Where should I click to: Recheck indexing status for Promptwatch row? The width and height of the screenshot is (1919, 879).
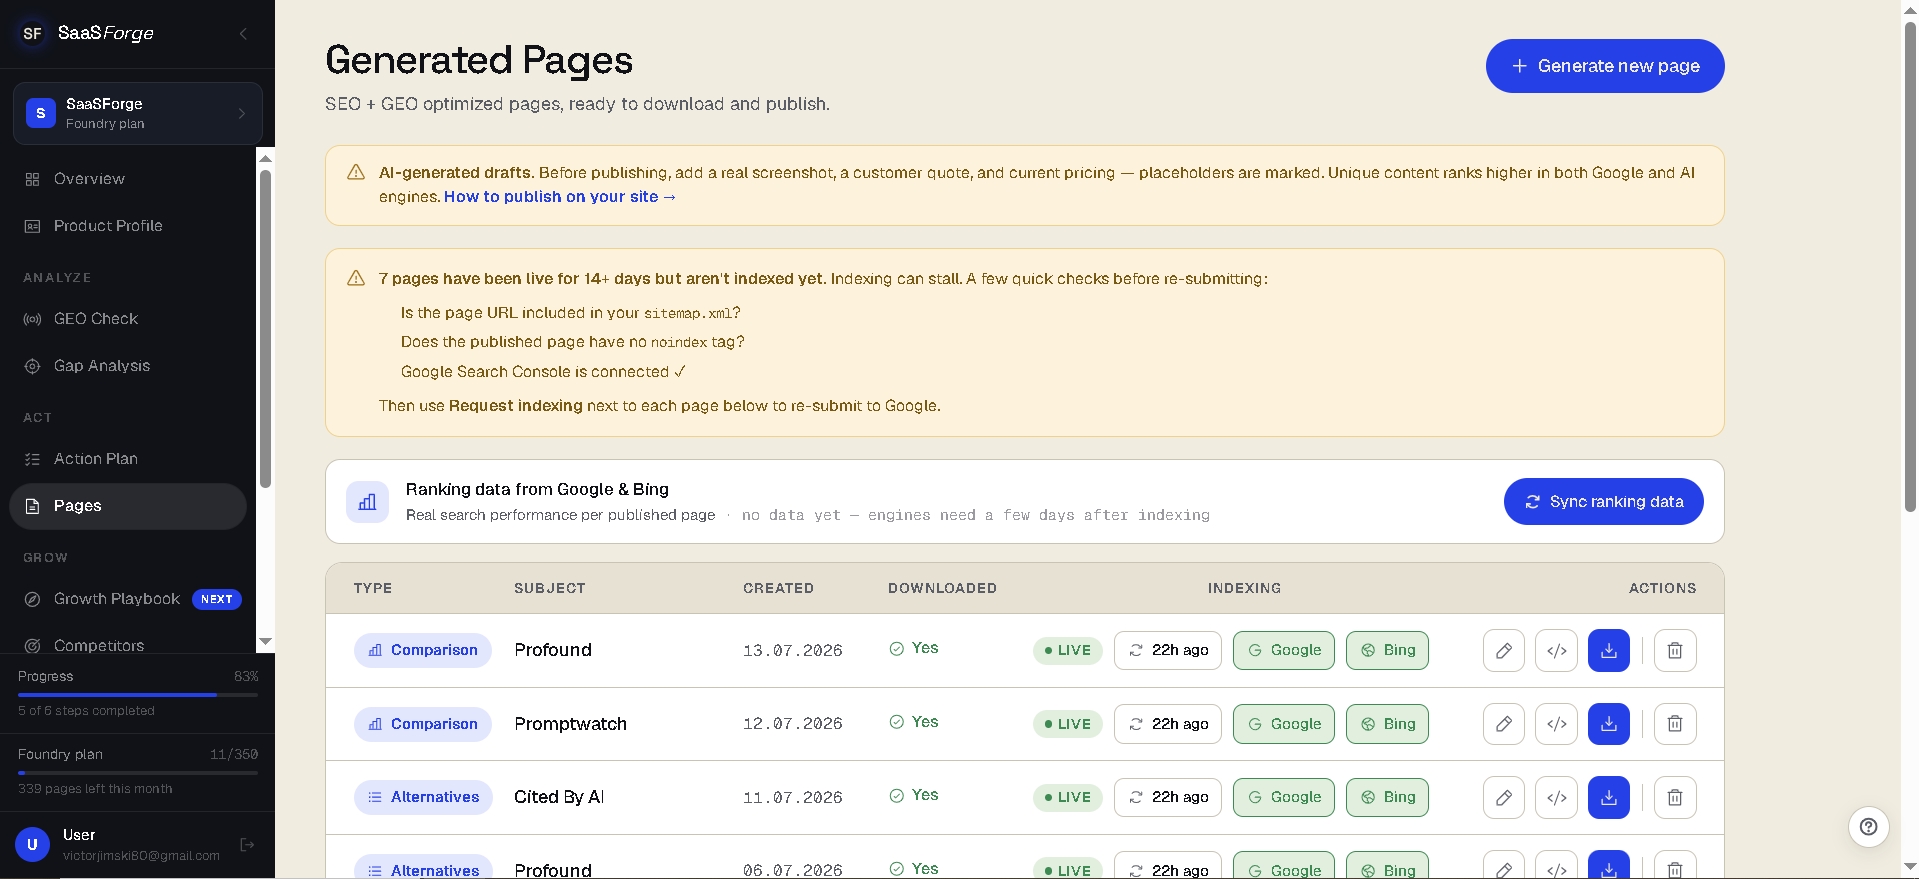tap(1168, 724)
